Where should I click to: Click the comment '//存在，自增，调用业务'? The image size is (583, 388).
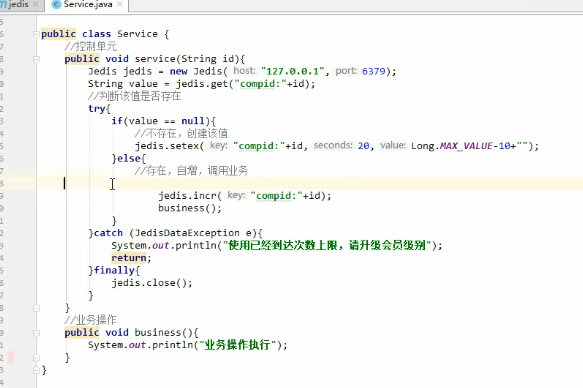coord(191,171)
